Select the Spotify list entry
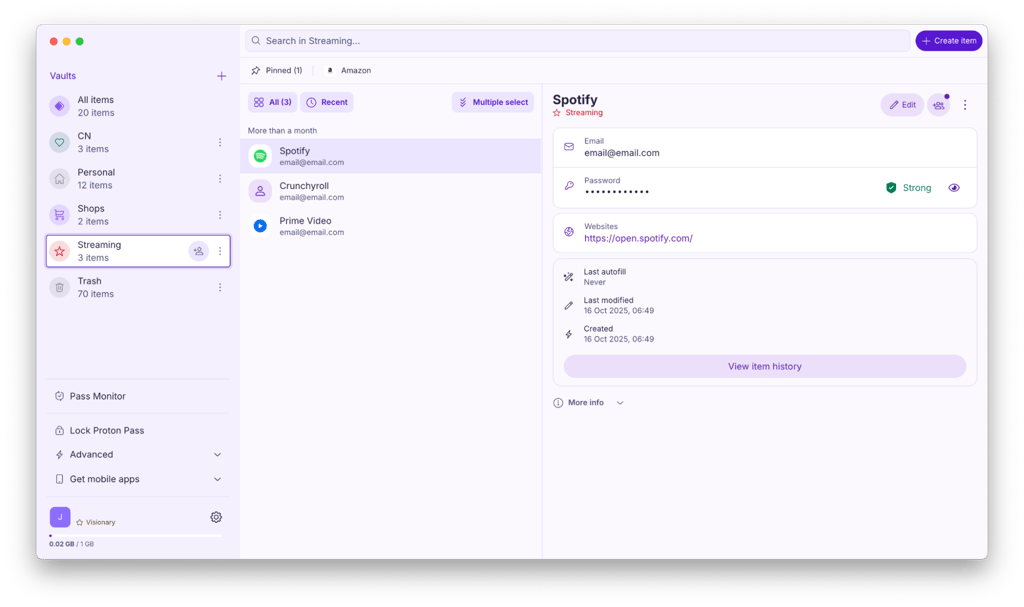Screen dimensions: 1024x607 click(391, 156)
